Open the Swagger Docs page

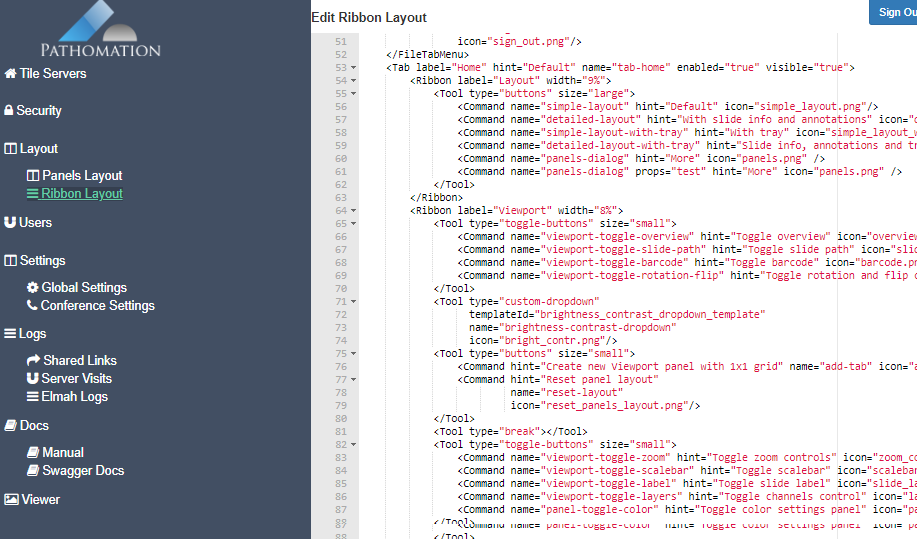coord(82,471)
